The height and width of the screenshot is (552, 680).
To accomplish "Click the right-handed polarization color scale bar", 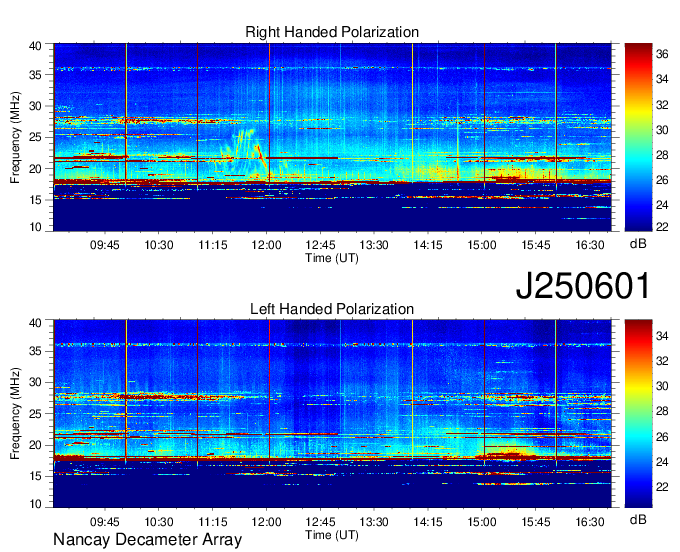I will pyautogui.click(x=638, y=137).
